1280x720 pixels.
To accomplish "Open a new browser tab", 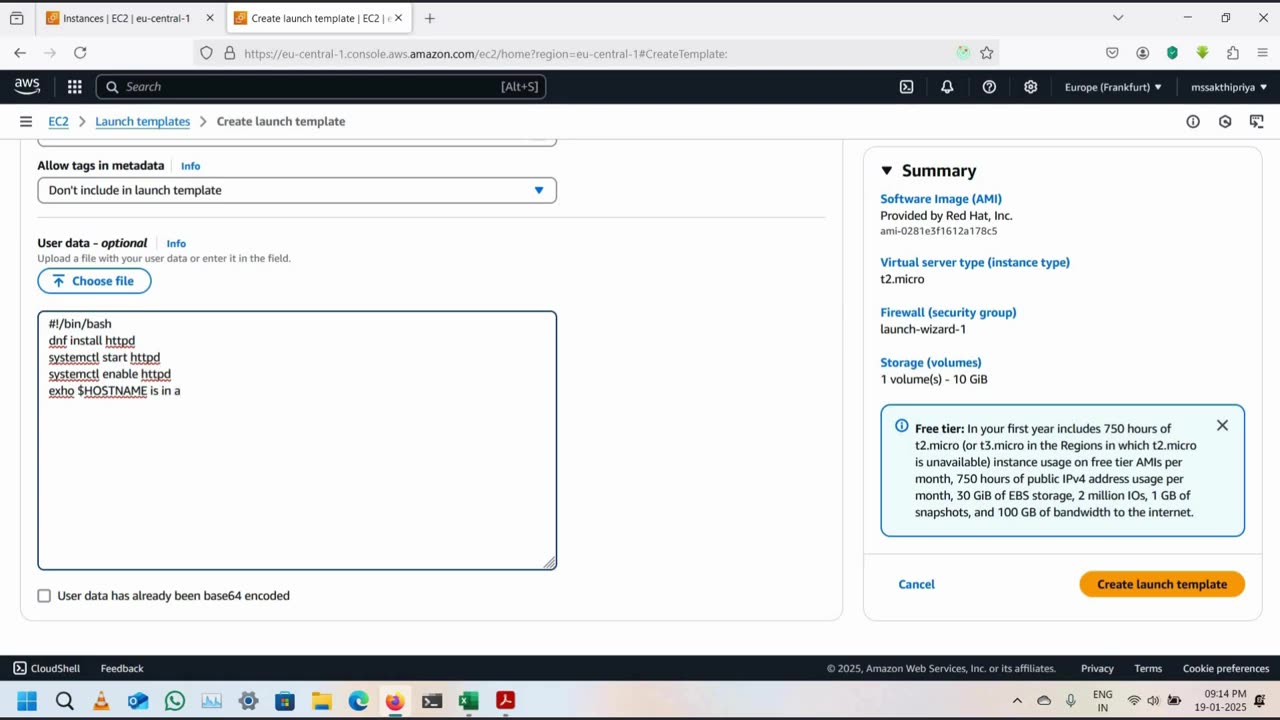I will point(429,18).
